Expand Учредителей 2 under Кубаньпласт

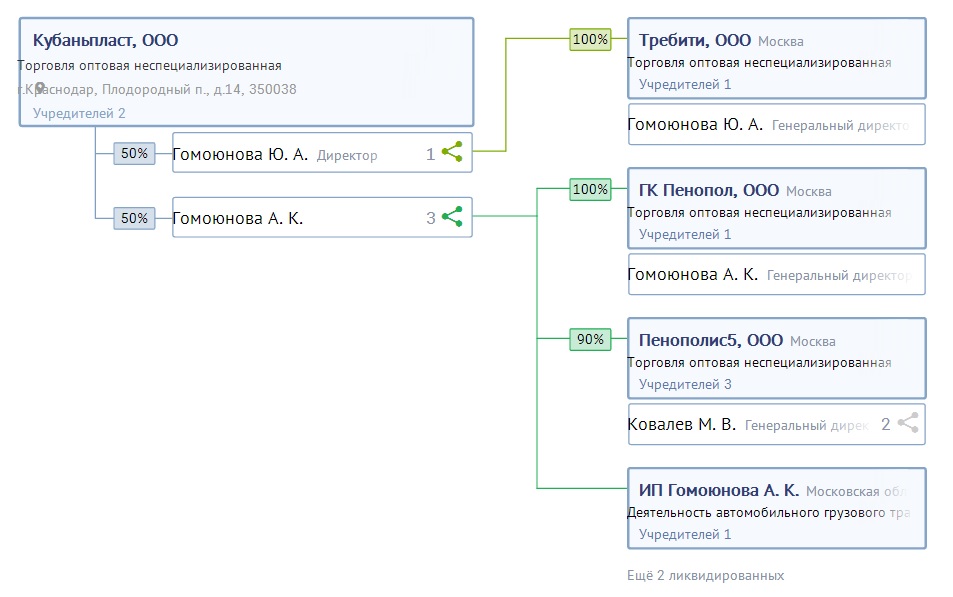tap(79, 113)
